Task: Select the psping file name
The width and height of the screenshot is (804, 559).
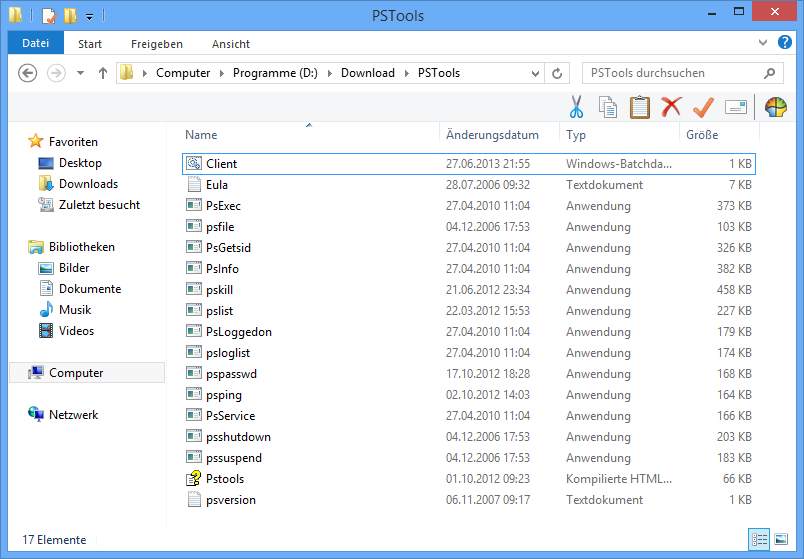Action: click(x=224, y=395)
